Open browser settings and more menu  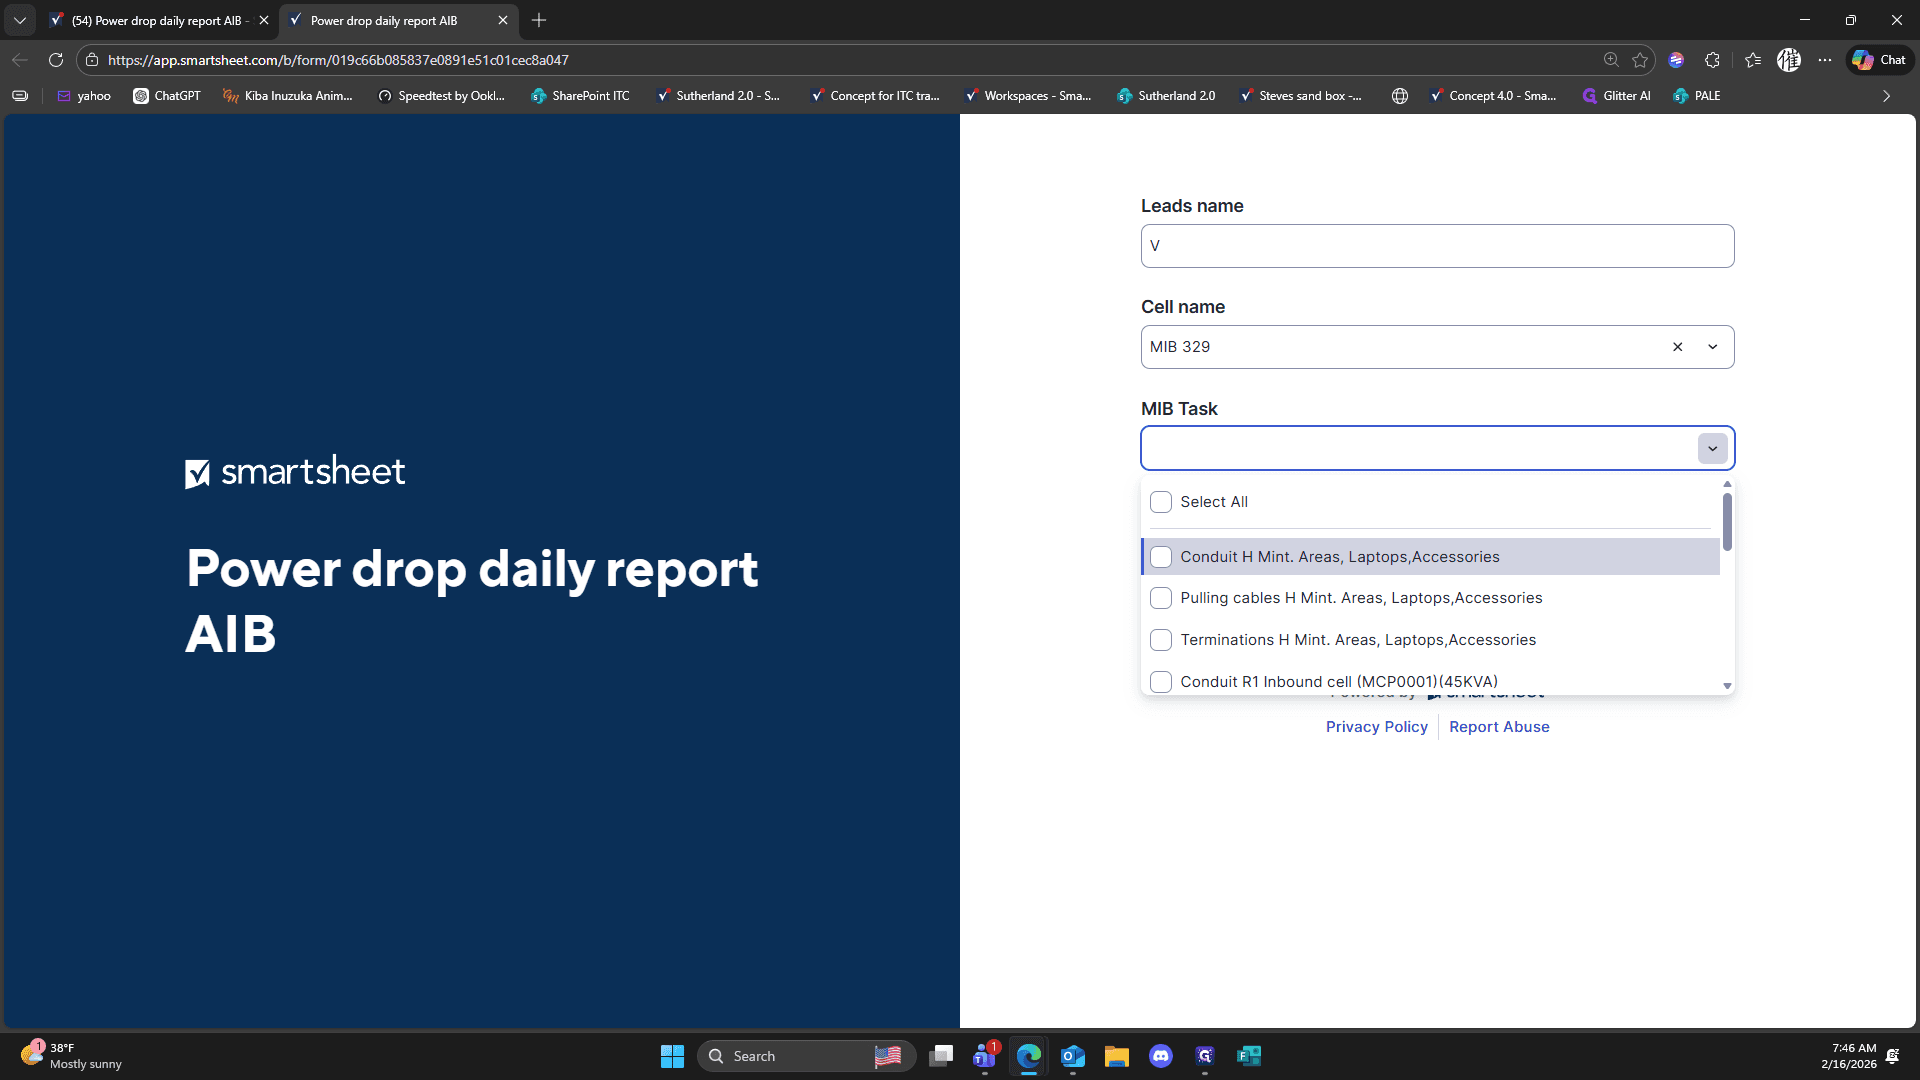click(x=1825, y=60)
